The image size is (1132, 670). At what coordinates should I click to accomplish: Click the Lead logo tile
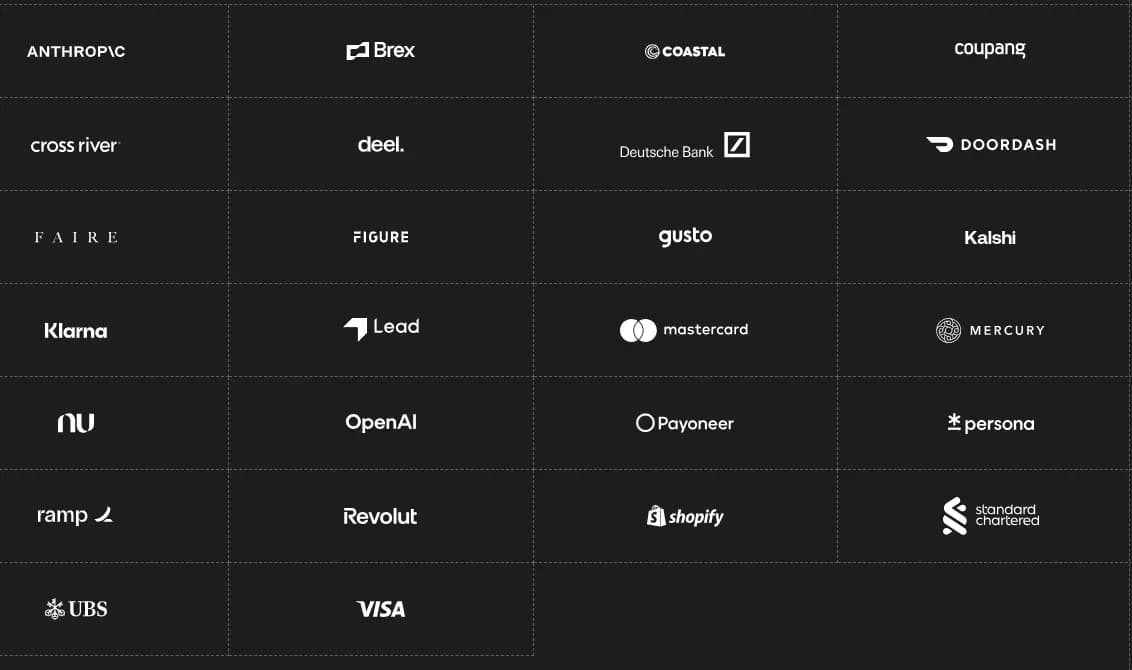380,328
